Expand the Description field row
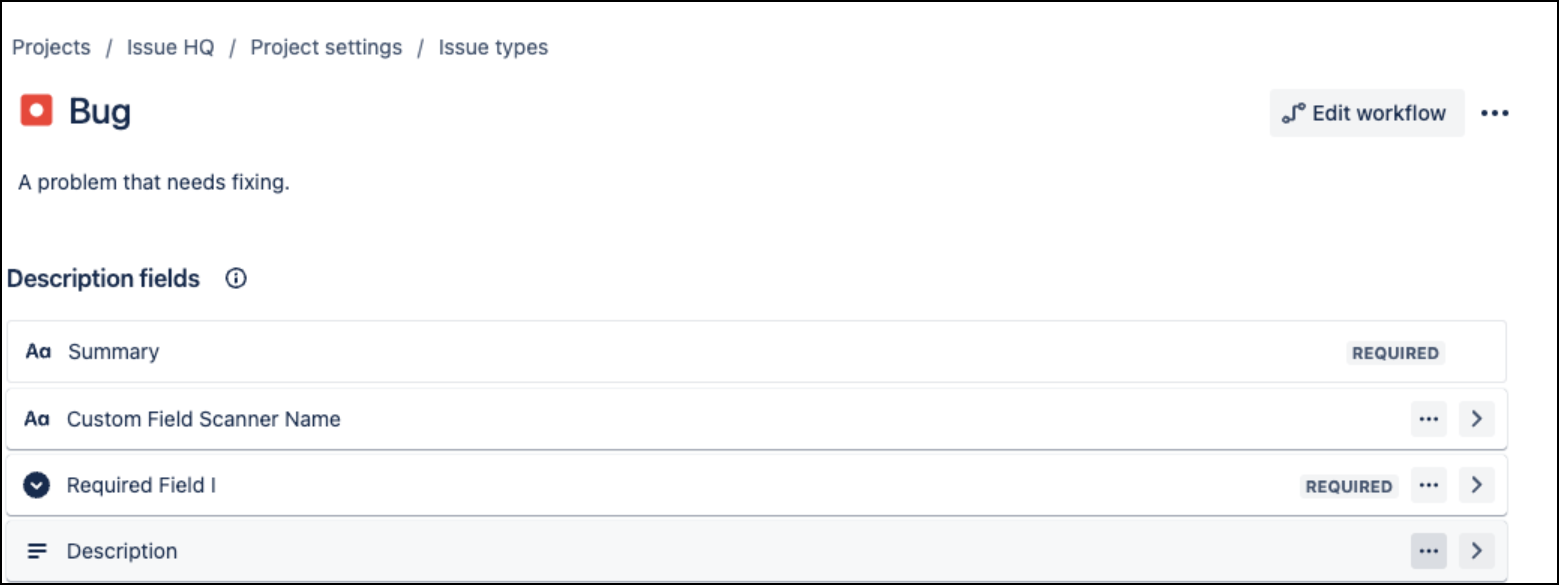 click(1476, 551)
